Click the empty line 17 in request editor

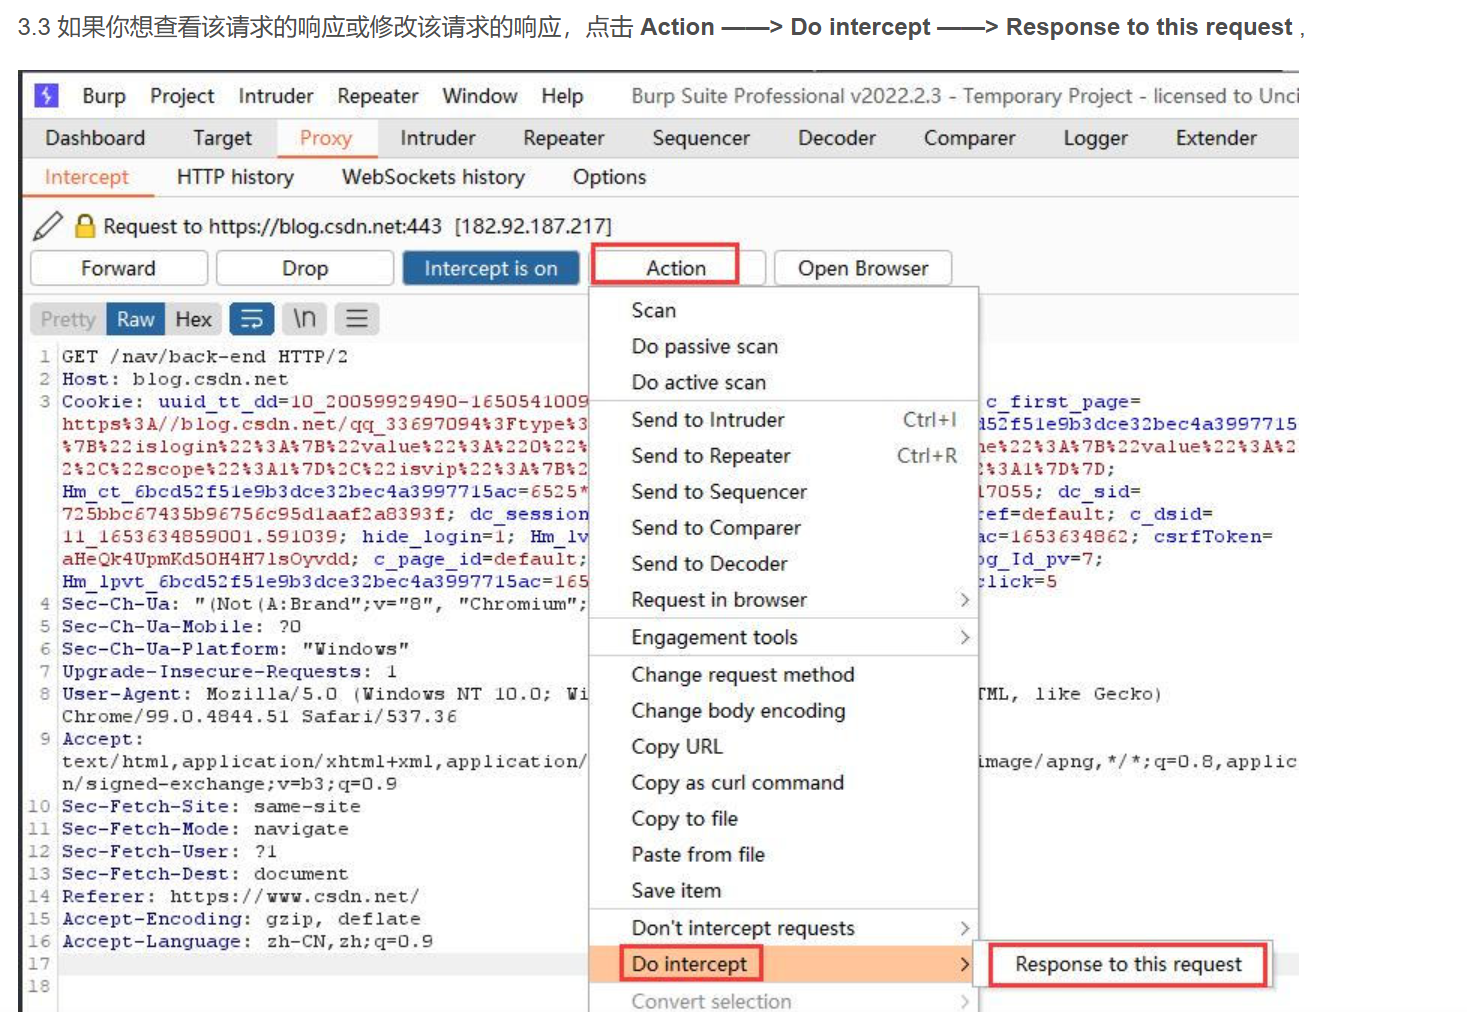point(300,964)
